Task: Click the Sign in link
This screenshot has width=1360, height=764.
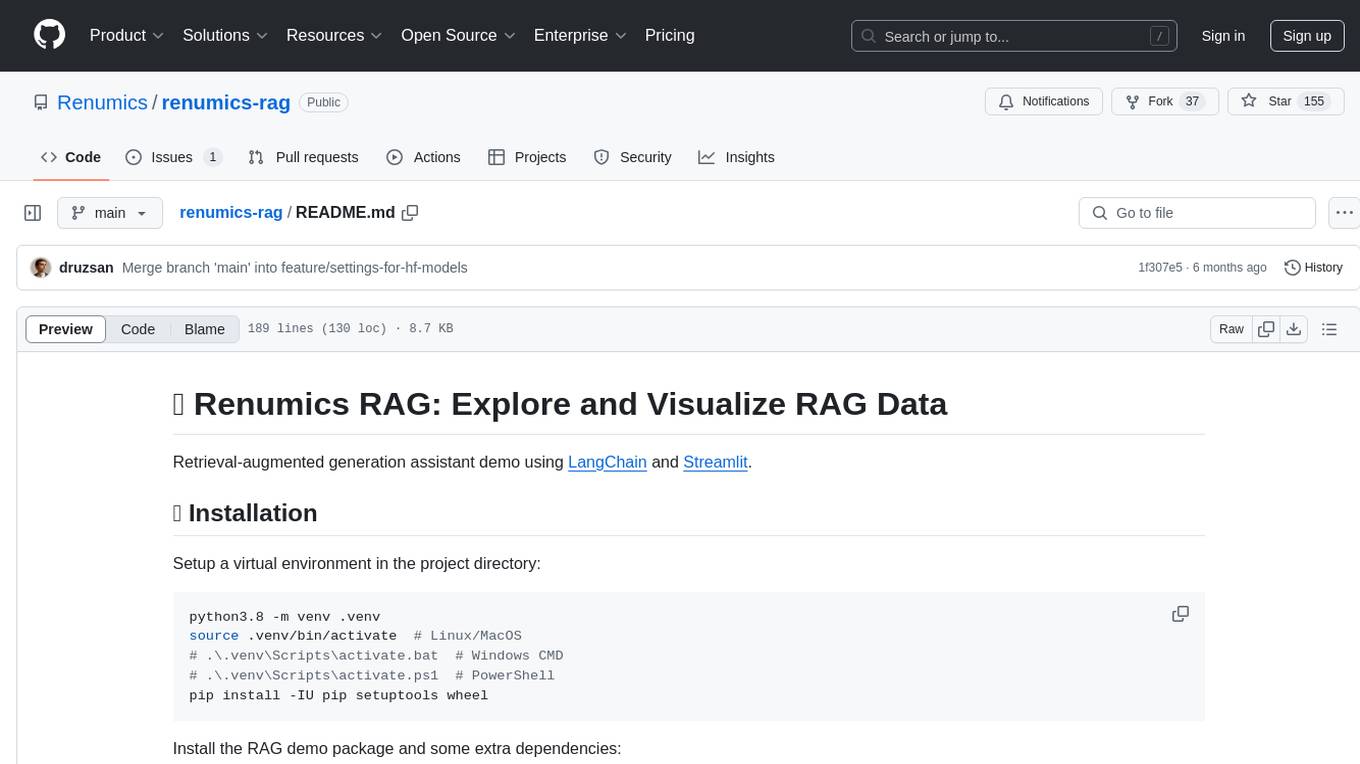Action: pos(1223,36)
